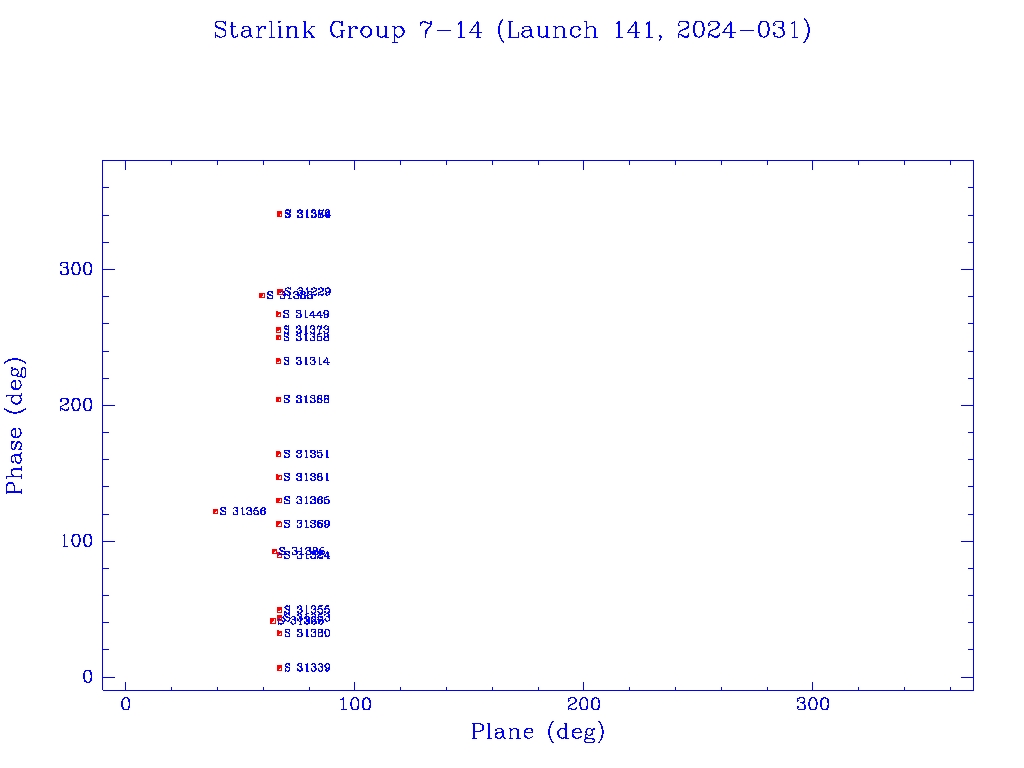Click the S 31339 satellite label
1024x768 pixels.
coord(307,667)
